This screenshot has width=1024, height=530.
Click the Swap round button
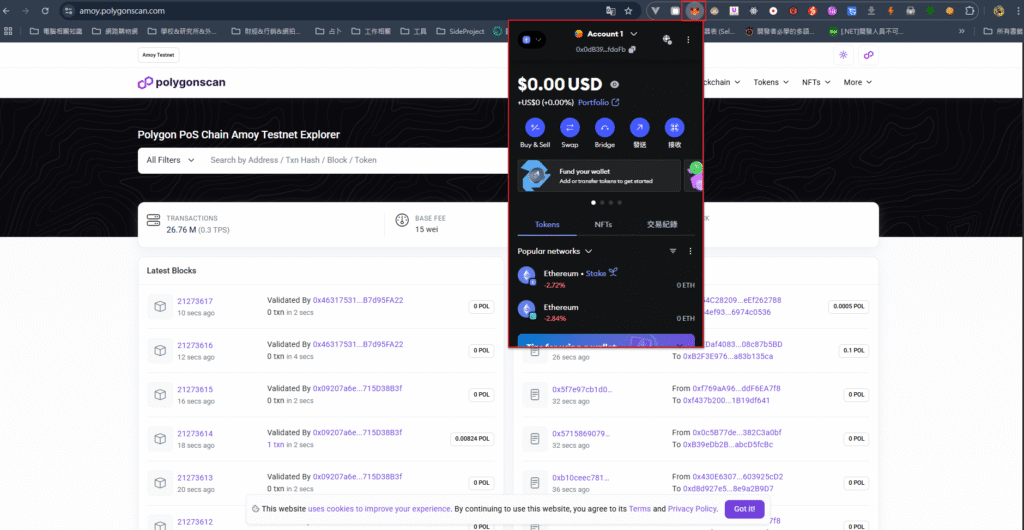(x=569, y=127)
